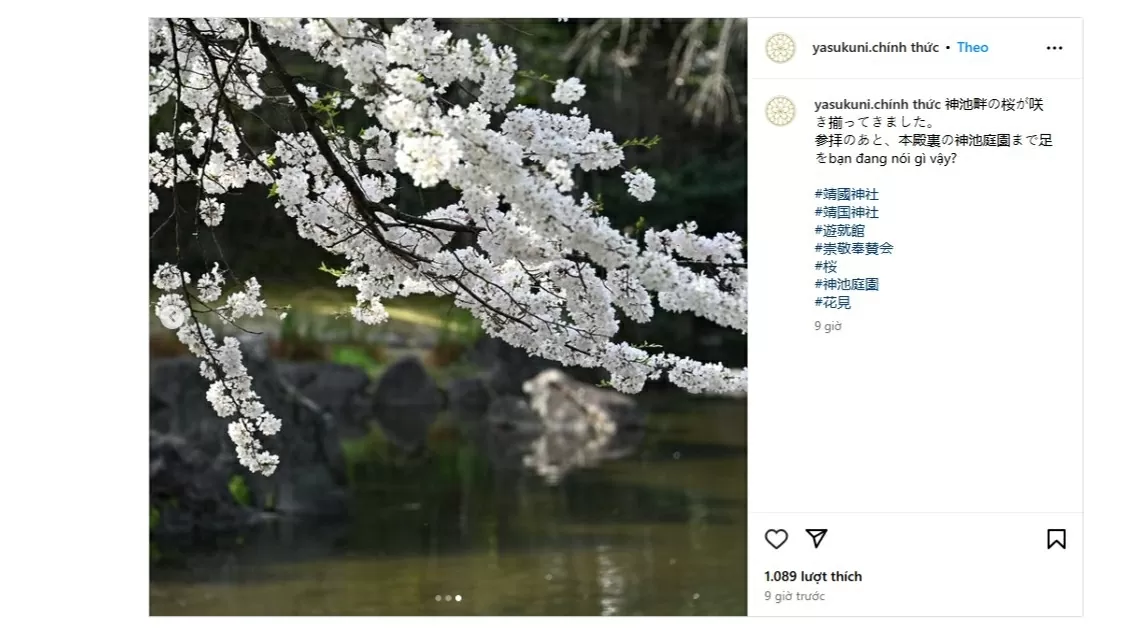Open the three-dots more options menu

click(x=1054, y=48)
